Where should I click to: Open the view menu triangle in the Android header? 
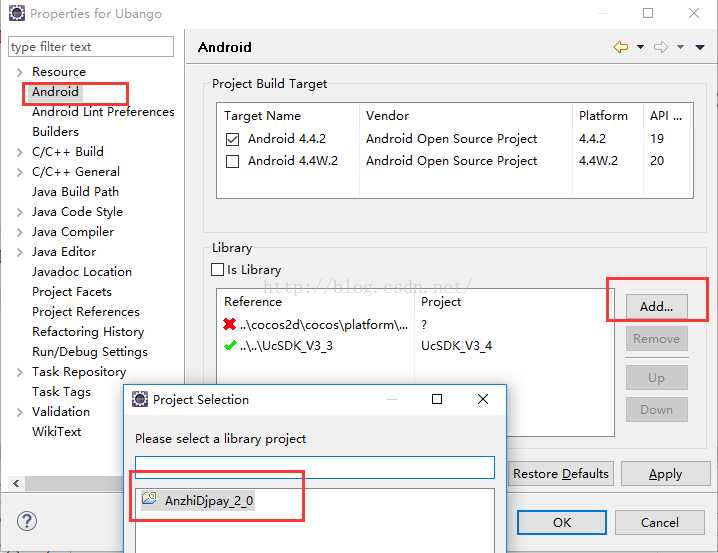pyautogui.click(x=700, y=47)
